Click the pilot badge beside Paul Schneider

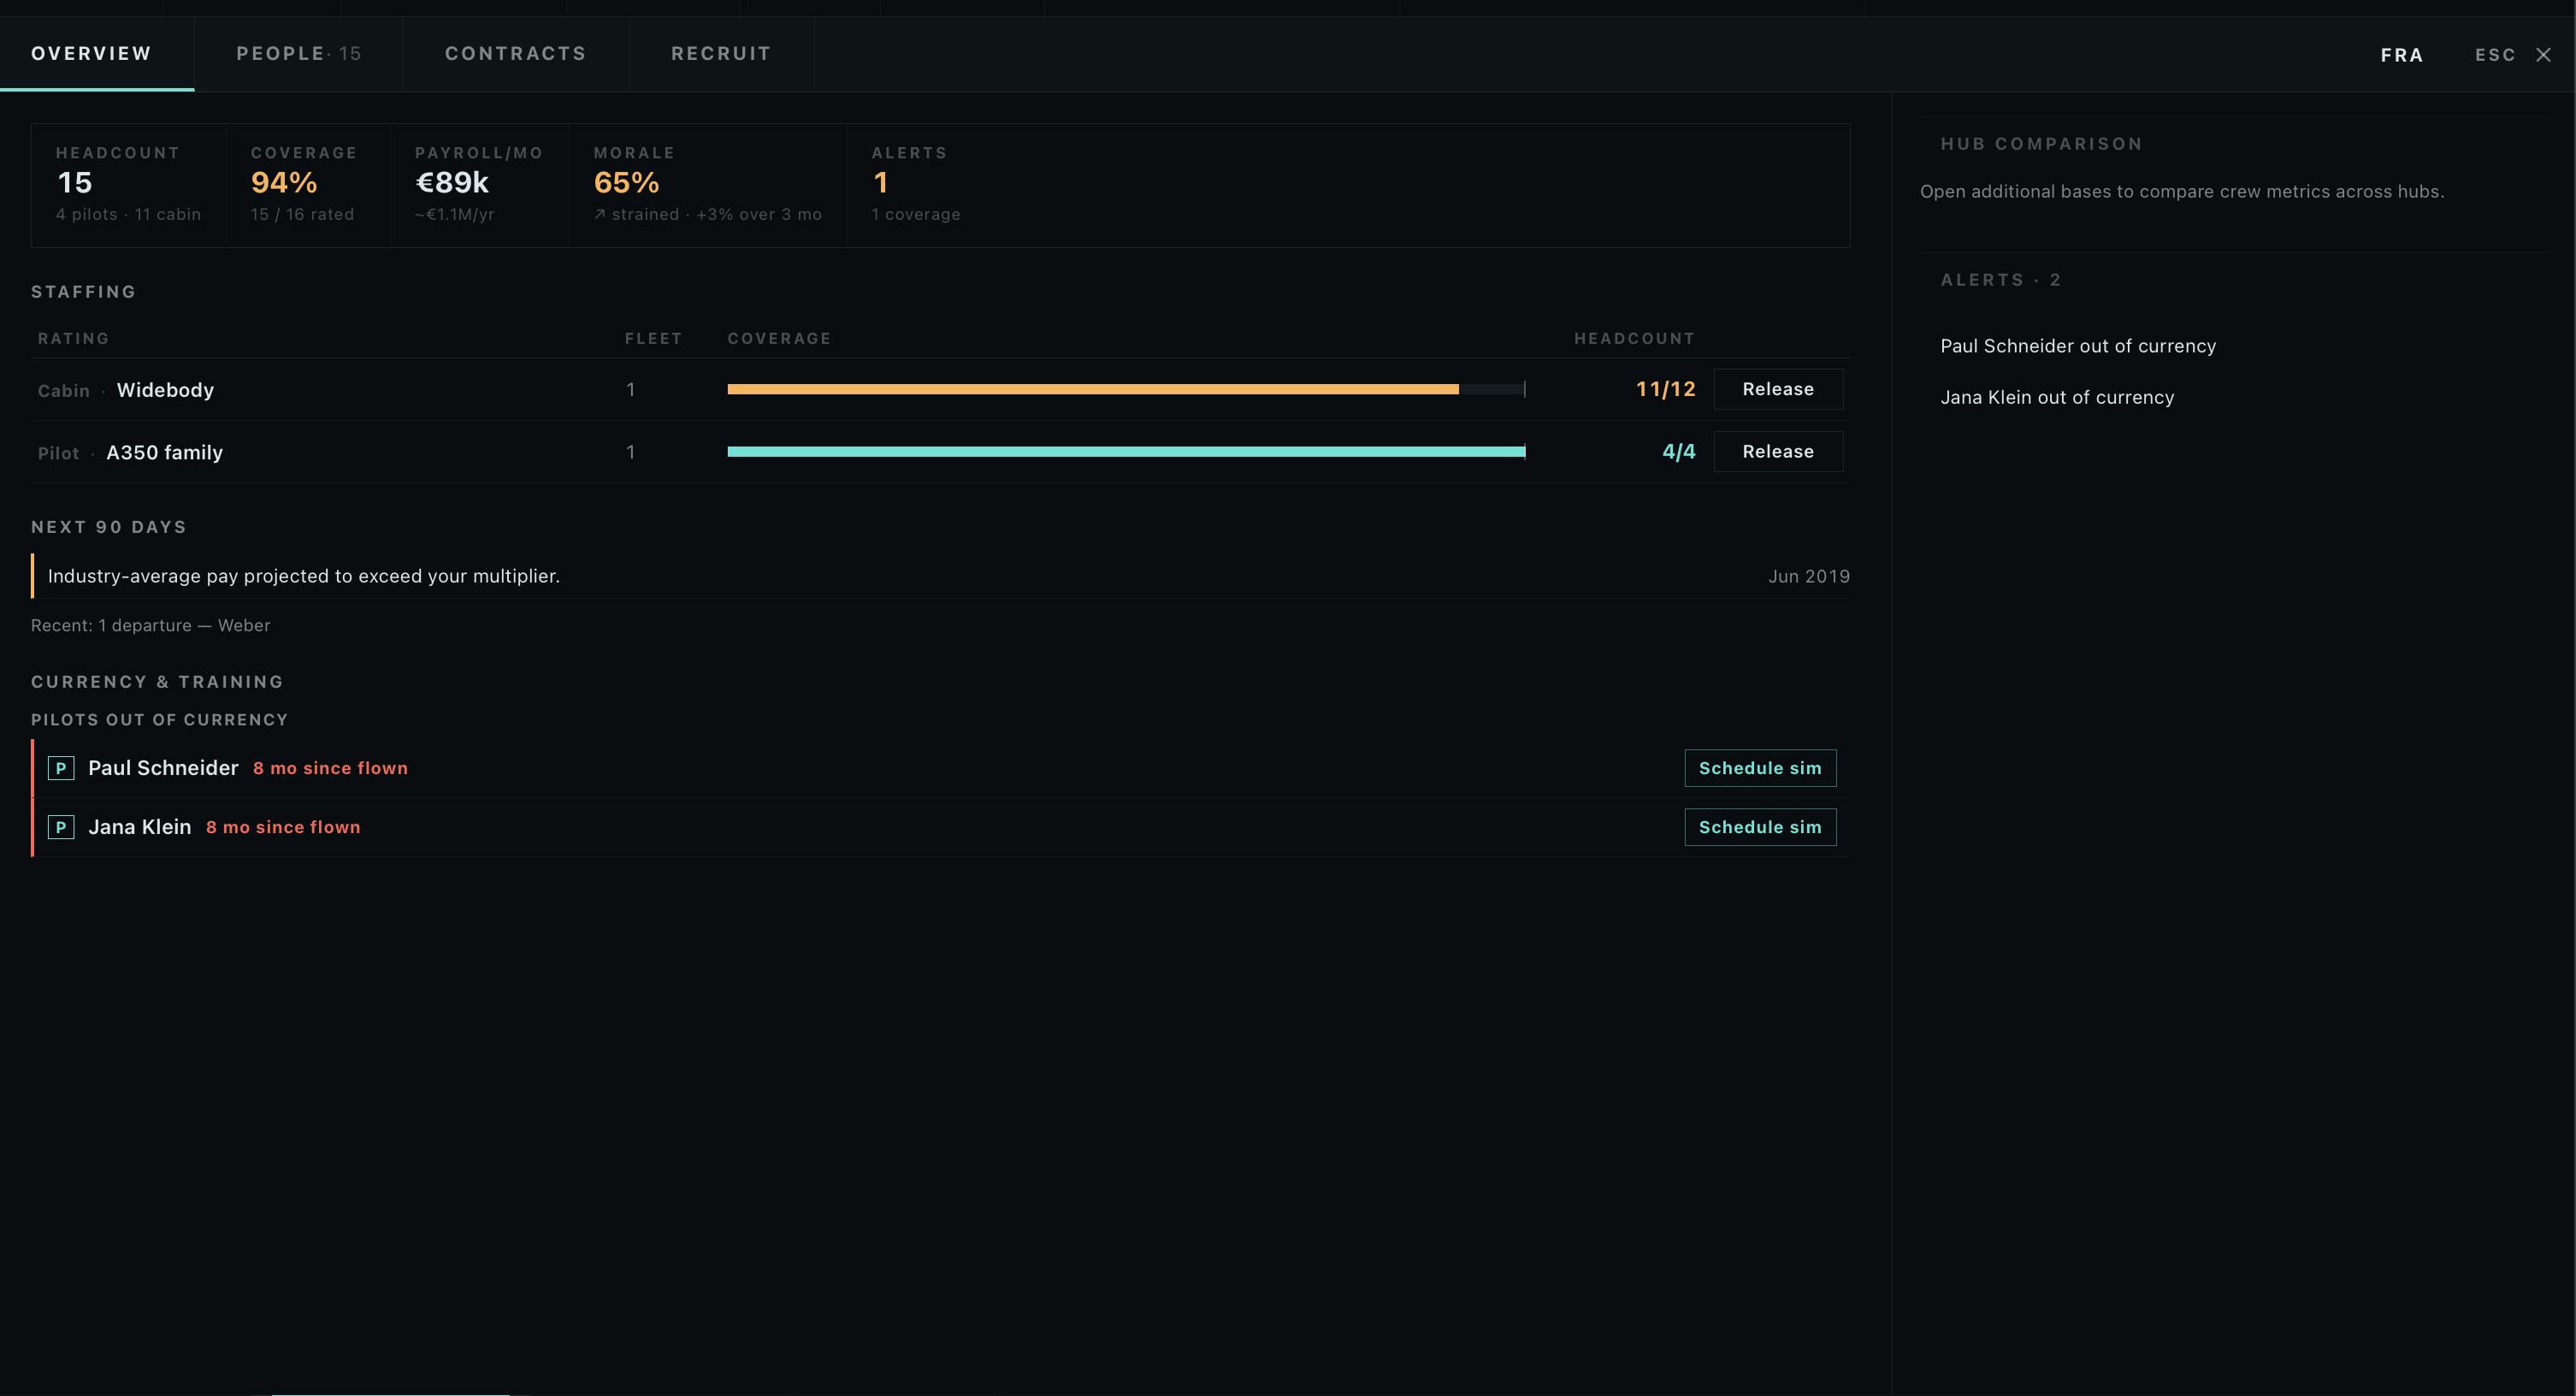click(x=61, y=768)
